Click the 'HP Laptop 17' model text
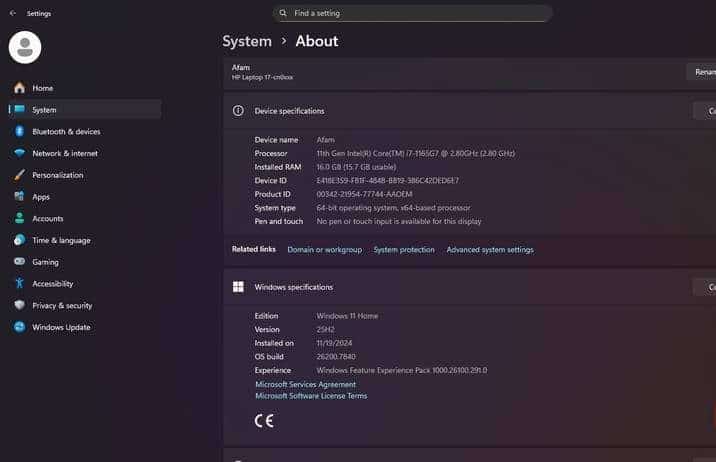The height and width of the screenshot is (462, 716). tap(263, 78)
